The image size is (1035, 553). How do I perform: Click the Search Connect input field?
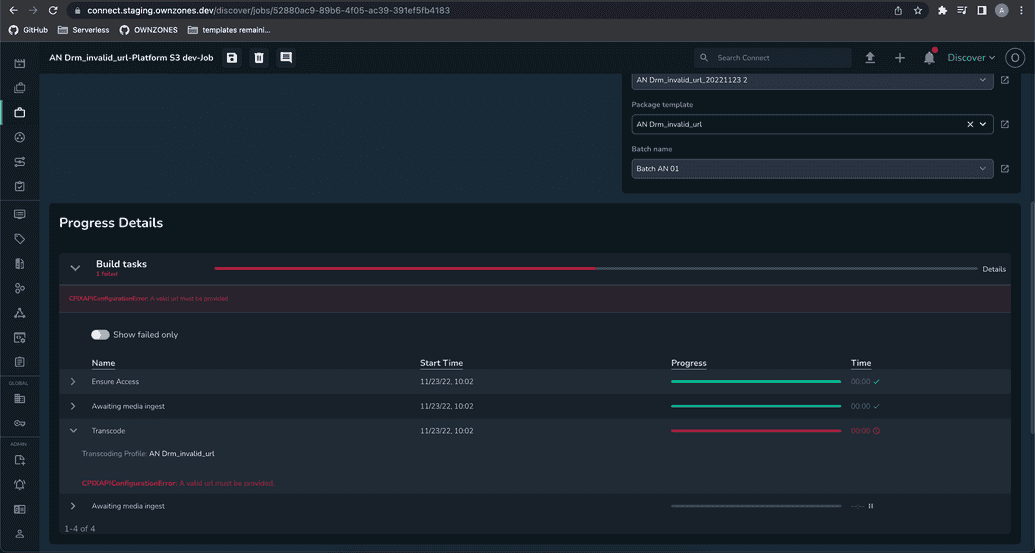772,58
